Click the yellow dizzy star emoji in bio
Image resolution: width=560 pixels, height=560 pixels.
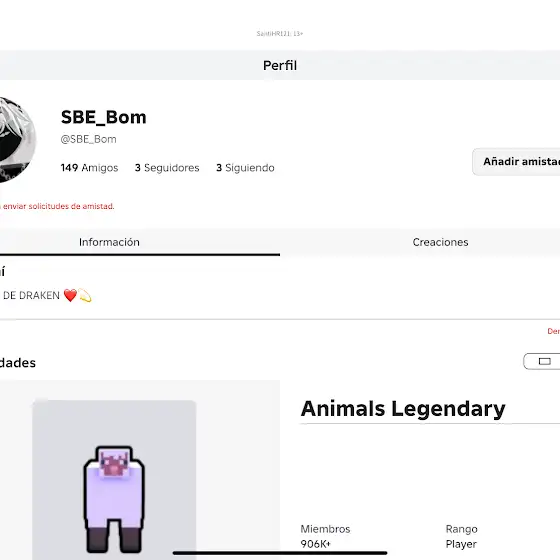85,295
